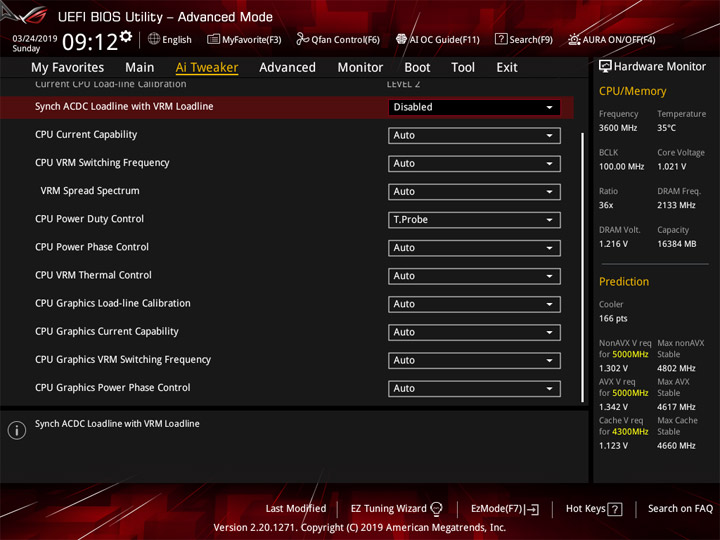This screenshot has width=720, height=540.
Task: Click the Hardware Monitor display icon
Action: tap(605, 66)
